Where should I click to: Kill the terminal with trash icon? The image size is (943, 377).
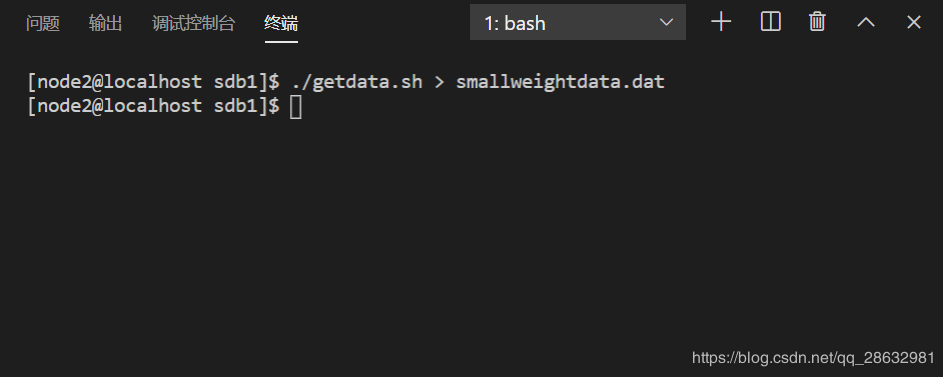(x=817, y=22)
